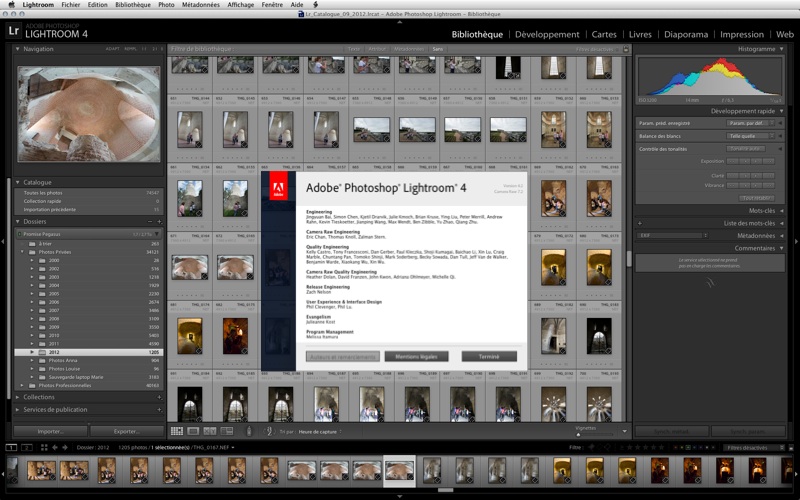Select the Painter spray can tool

click(x=249, y=431)
